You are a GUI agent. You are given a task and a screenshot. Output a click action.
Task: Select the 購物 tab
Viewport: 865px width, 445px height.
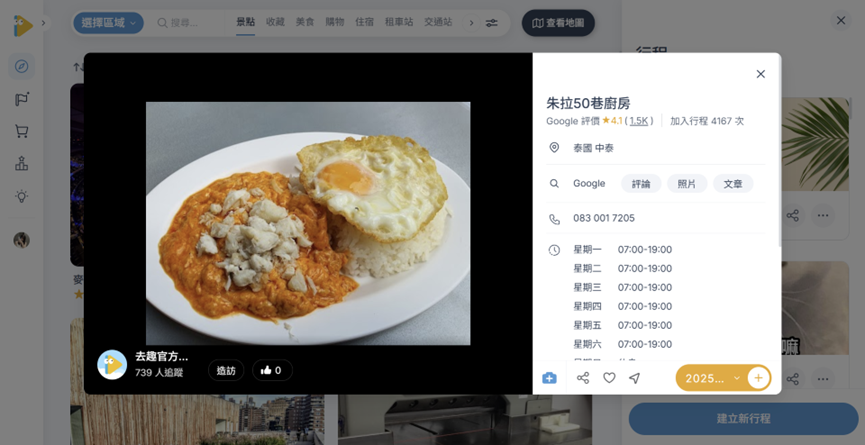coord(334,22)
